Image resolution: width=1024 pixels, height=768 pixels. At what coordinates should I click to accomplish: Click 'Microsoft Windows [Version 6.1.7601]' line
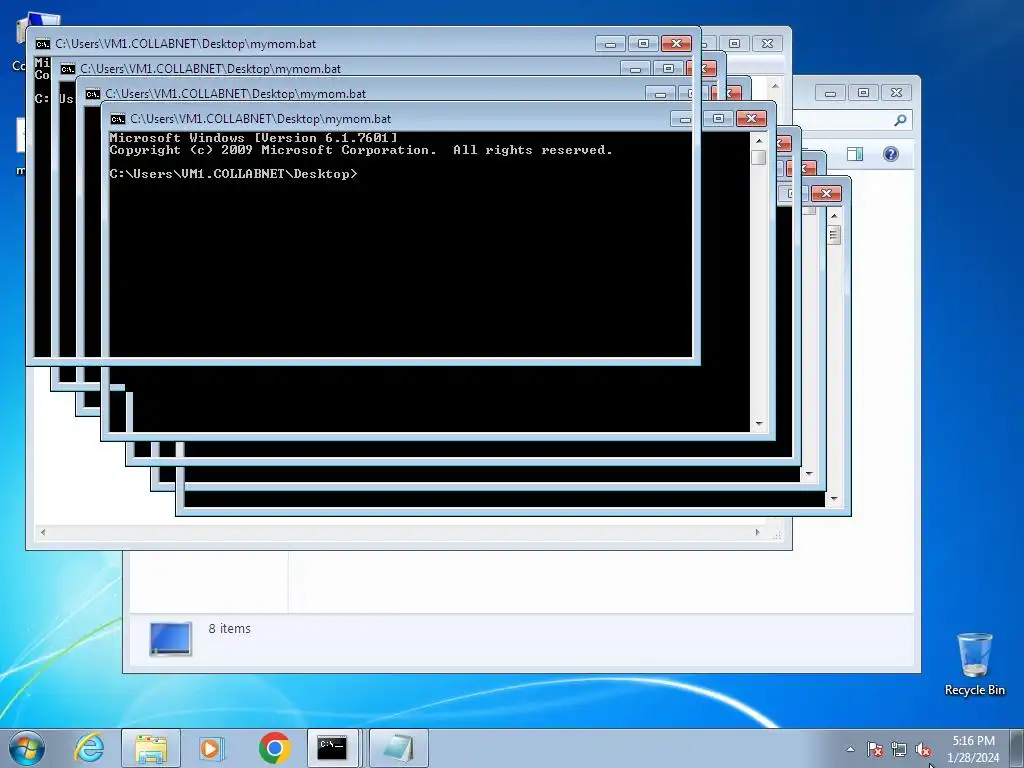[253, 138]
